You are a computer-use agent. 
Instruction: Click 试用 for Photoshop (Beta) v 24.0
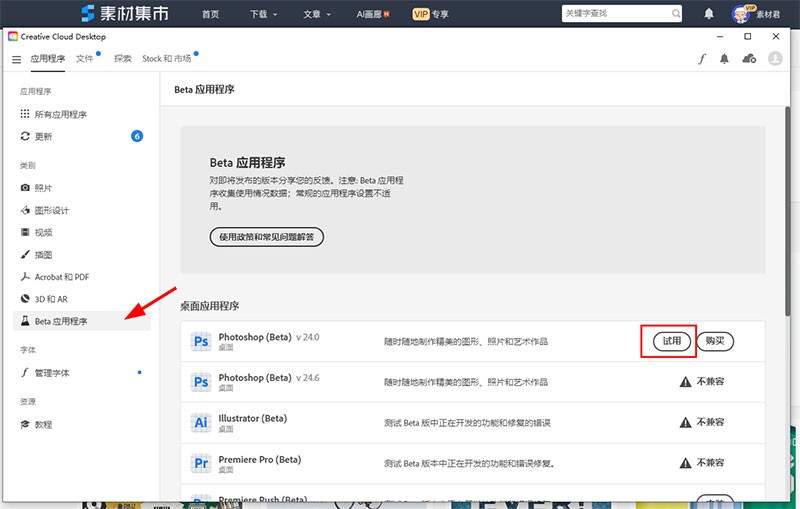pos(671,341)
